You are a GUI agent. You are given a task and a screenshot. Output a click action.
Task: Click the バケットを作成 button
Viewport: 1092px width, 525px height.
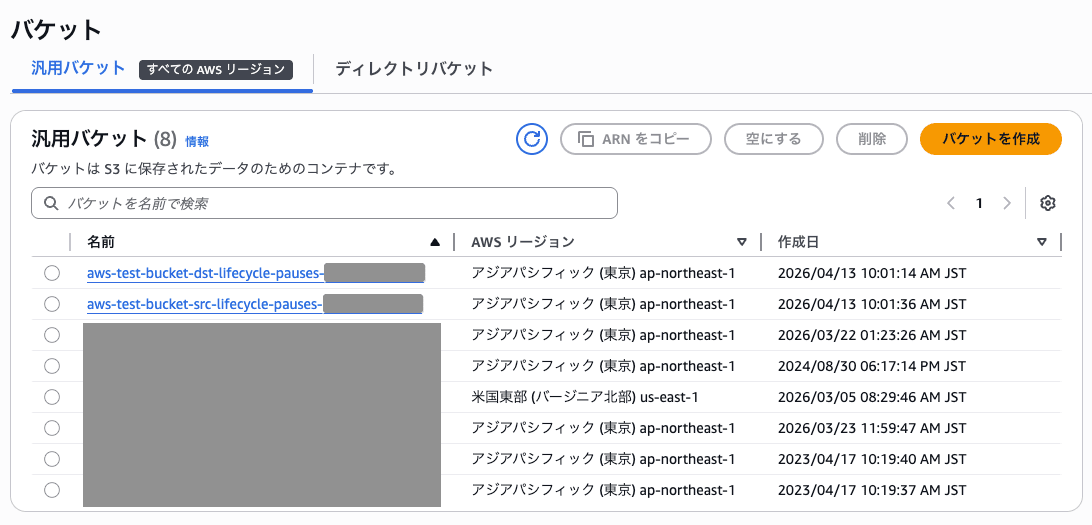[x=991, y=139]
